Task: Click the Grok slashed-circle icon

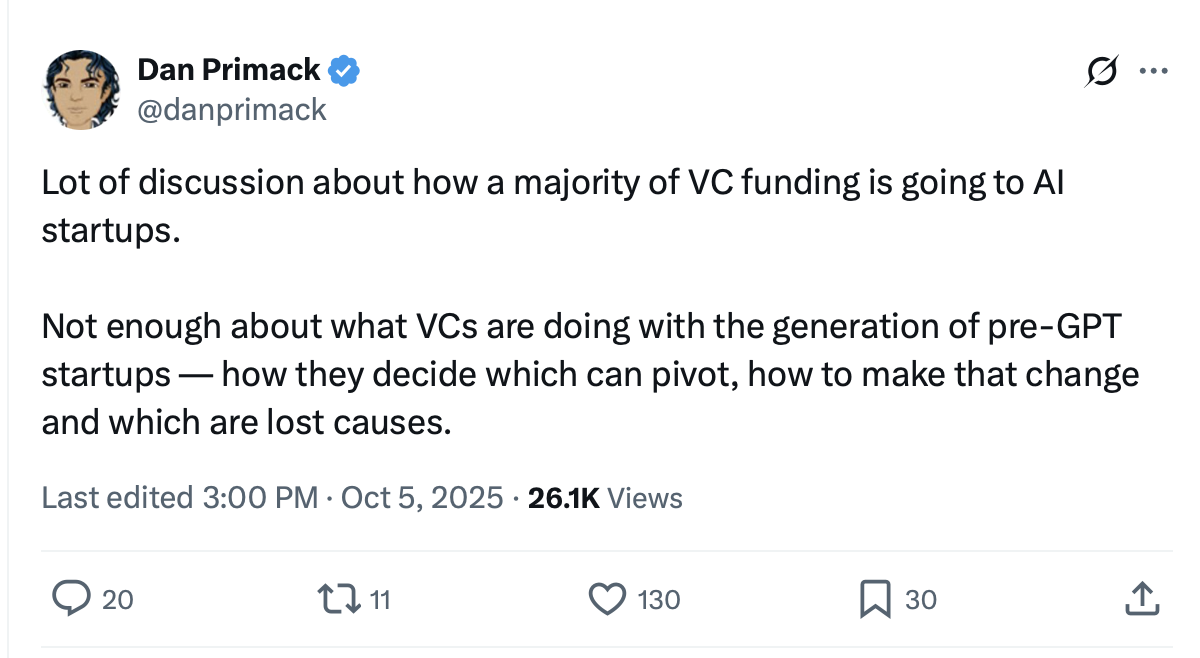Action: click(x=1101, y=72)
